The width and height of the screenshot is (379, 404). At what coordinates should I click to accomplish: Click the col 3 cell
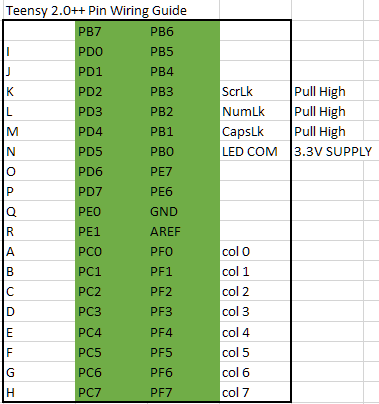(255, 311)
